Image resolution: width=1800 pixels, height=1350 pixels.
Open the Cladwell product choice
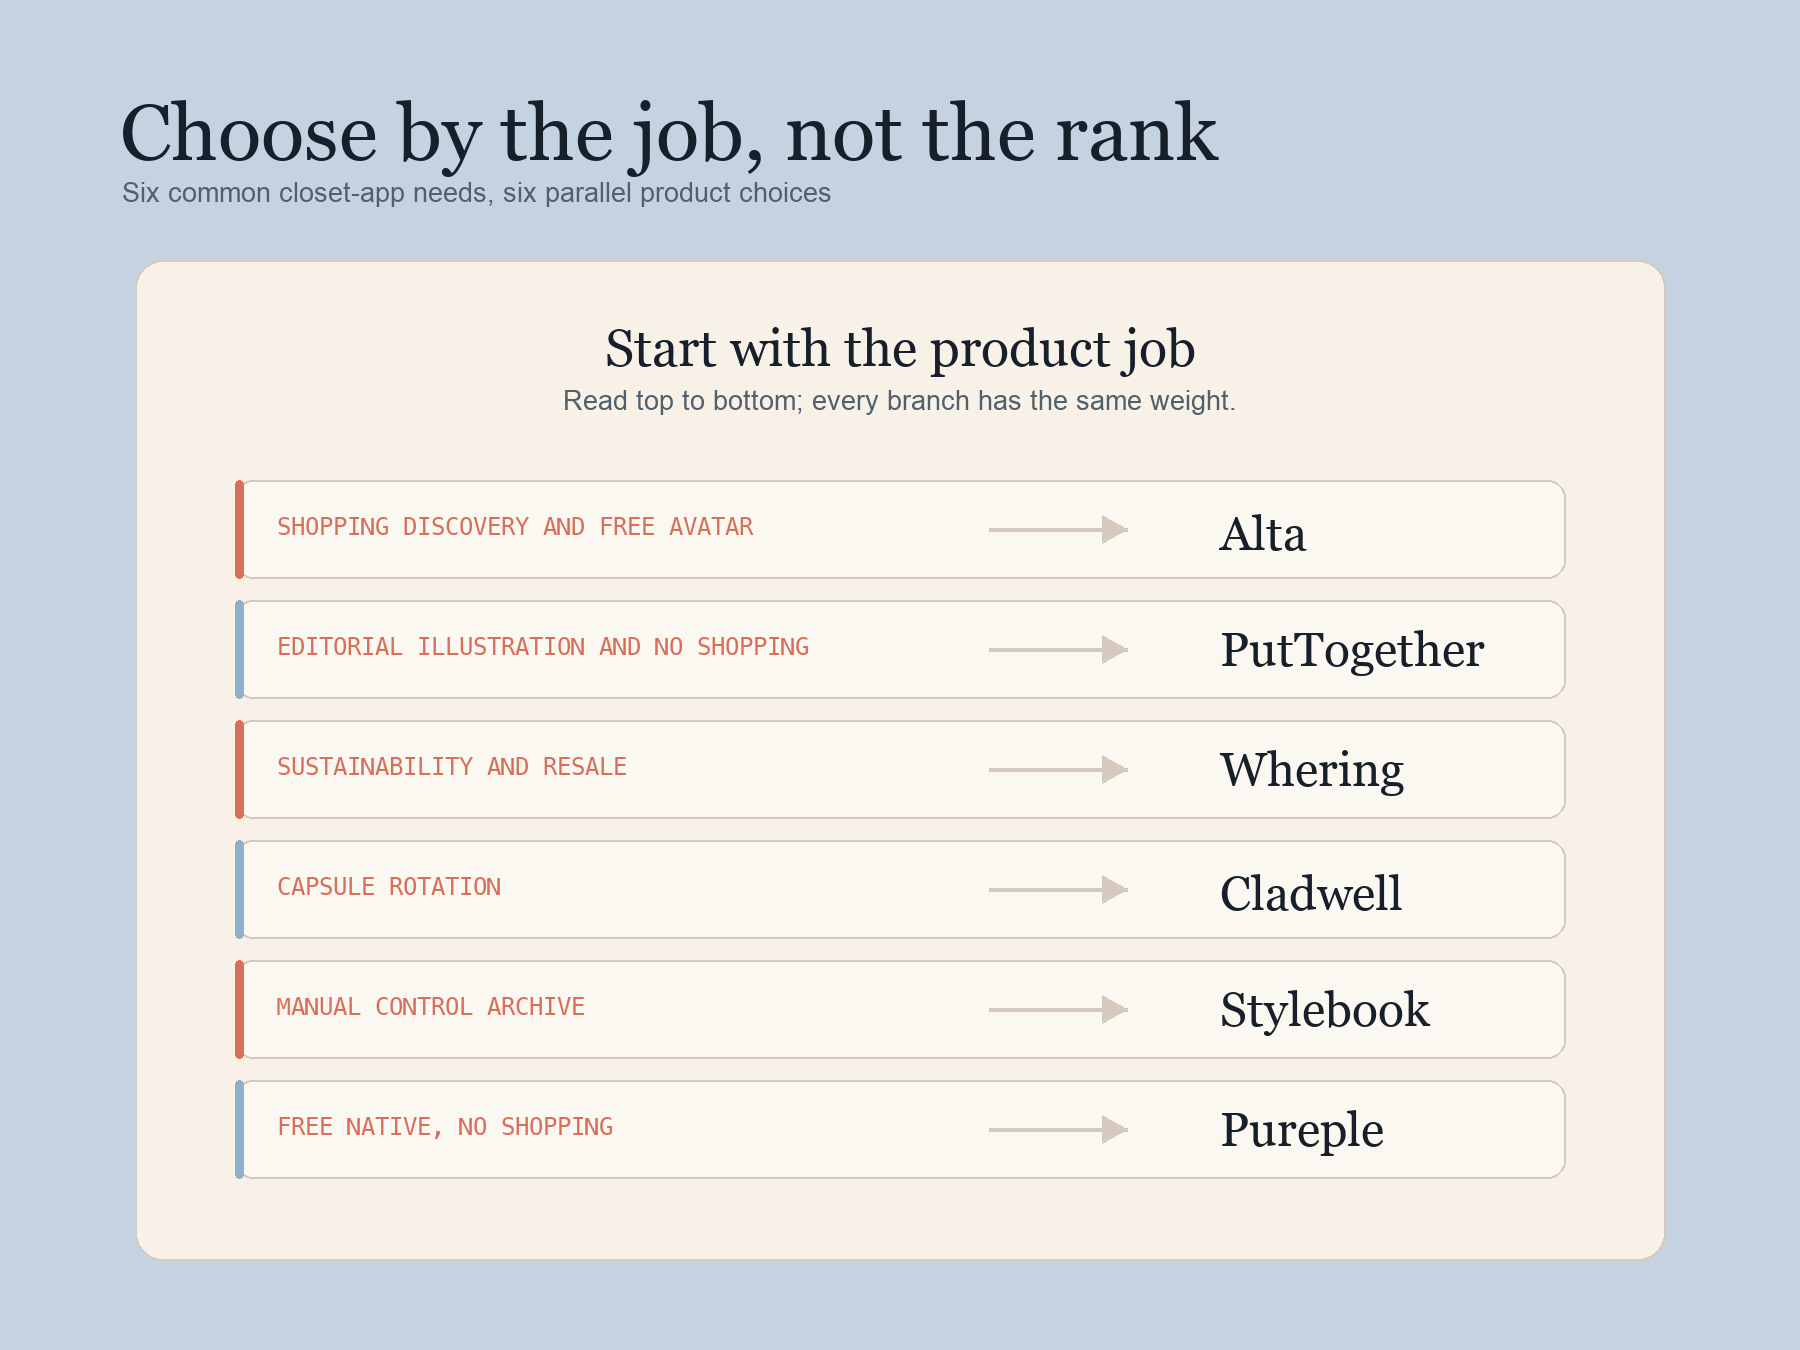coord(1311,893)
